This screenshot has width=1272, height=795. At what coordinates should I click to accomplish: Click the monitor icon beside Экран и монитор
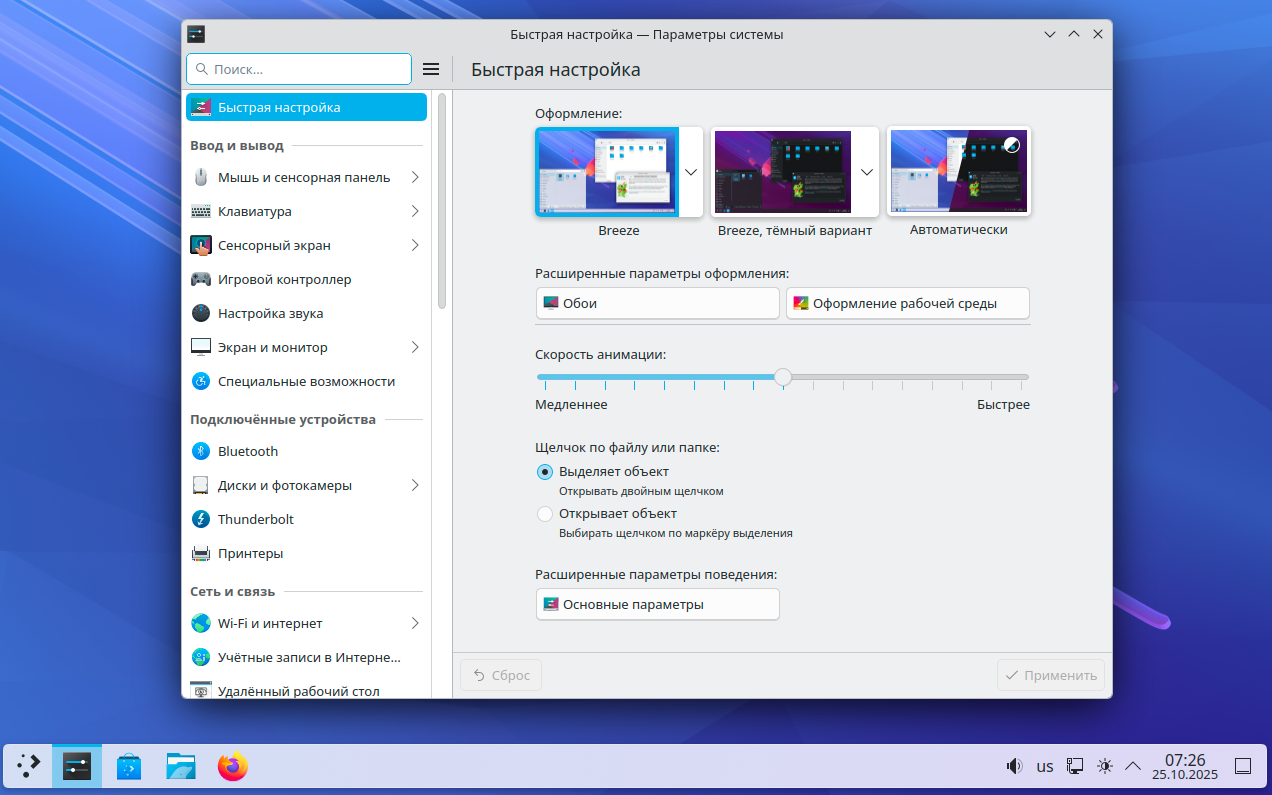pyautogui.click(x=201, y=347)
